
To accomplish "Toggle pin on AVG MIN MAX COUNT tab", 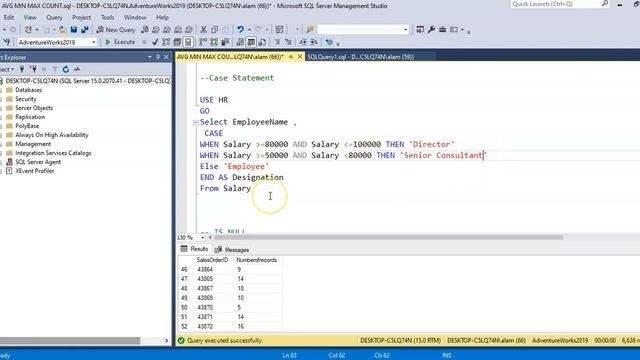I will [x=291, y=57].
